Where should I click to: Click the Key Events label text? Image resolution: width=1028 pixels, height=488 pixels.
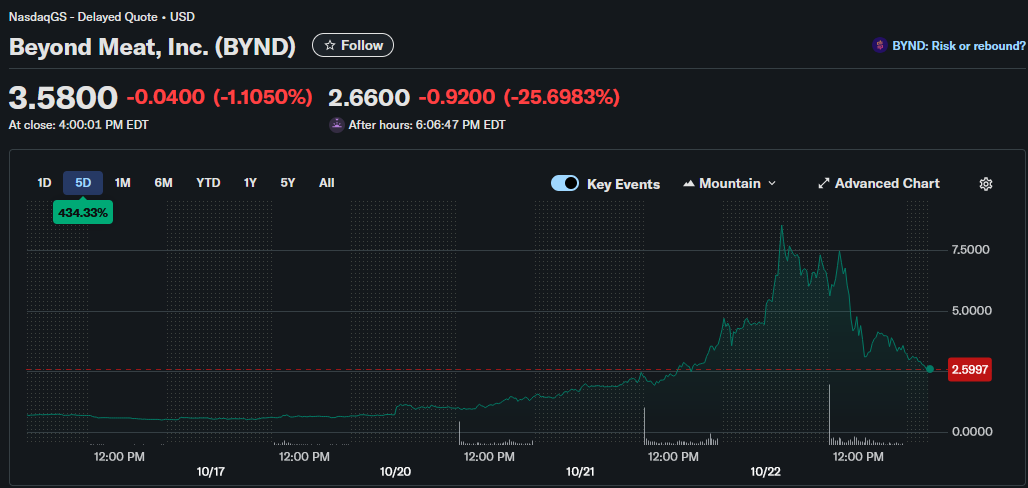click(x=623, y=184)
